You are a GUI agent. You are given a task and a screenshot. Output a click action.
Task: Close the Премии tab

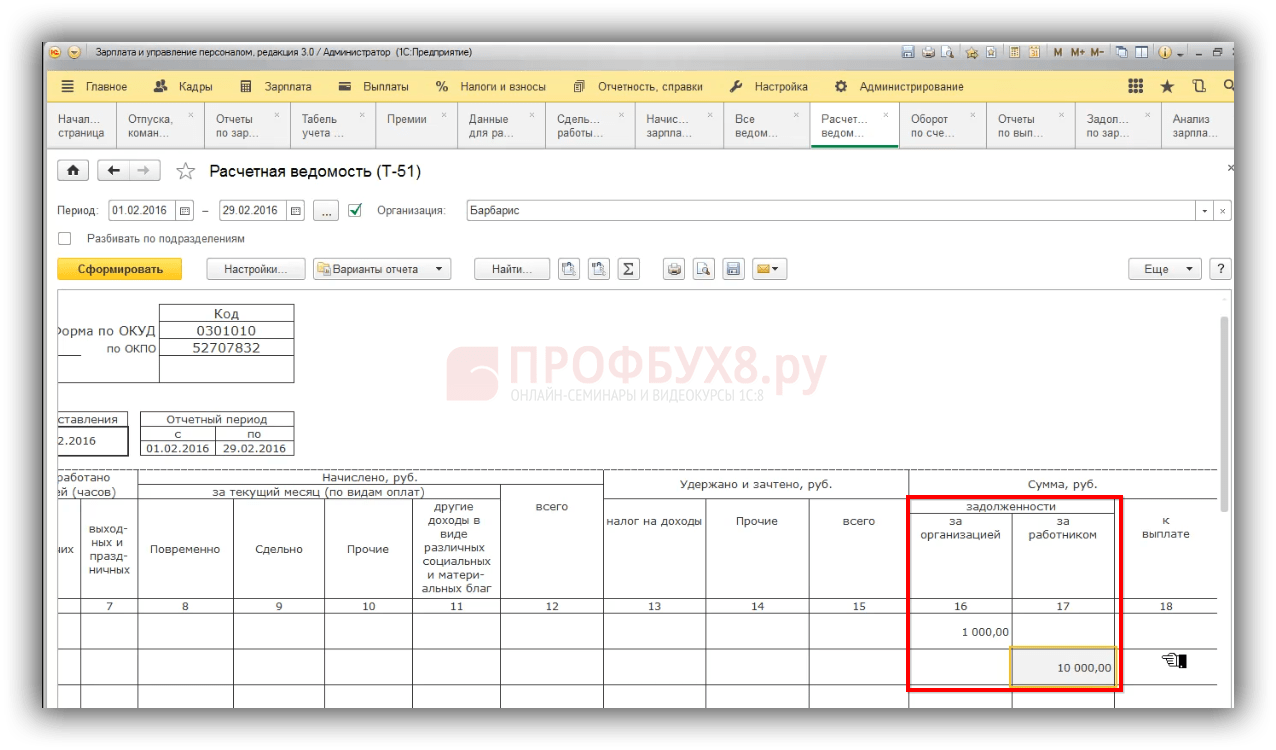446,115
